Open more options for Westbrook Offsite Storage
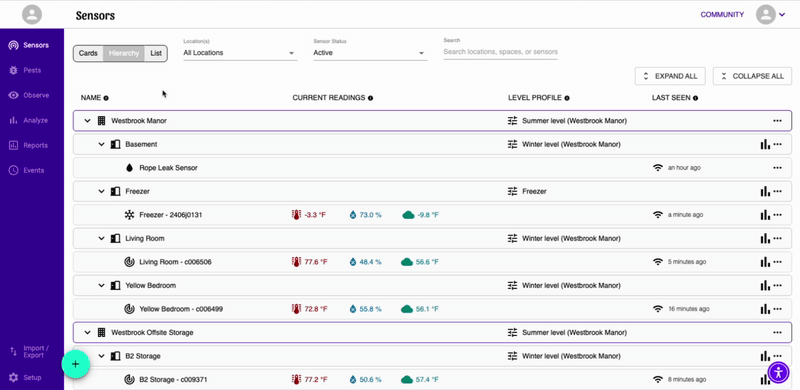Image resolution: width=800 pixels, height=390 pixels. pos(777,332)
